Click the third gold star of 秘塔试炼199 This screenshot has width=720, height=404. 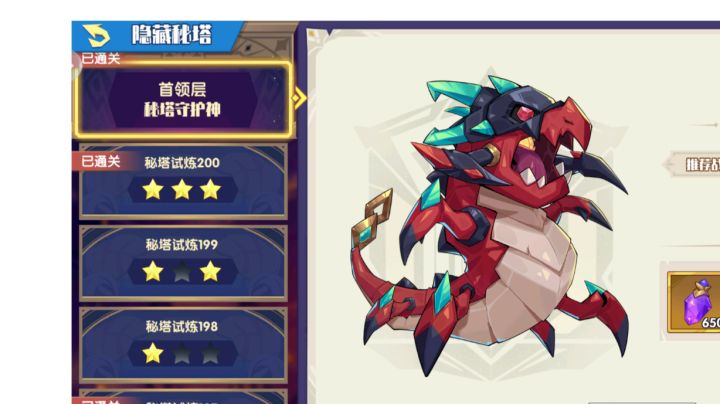click(x=211, y=272)
